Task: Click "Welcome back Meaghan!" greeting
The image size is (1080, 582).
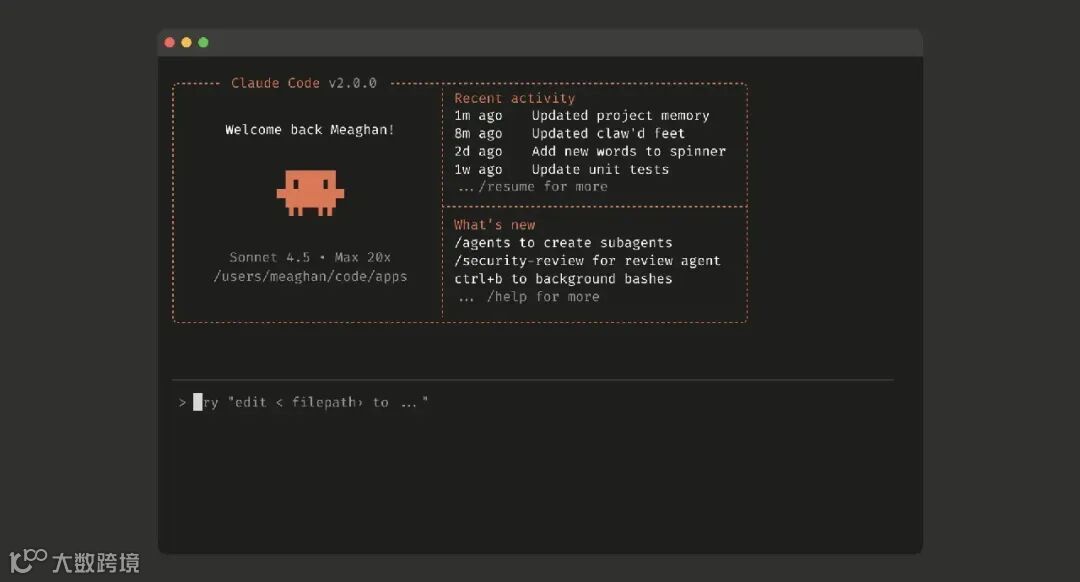Action: (309, 129)
